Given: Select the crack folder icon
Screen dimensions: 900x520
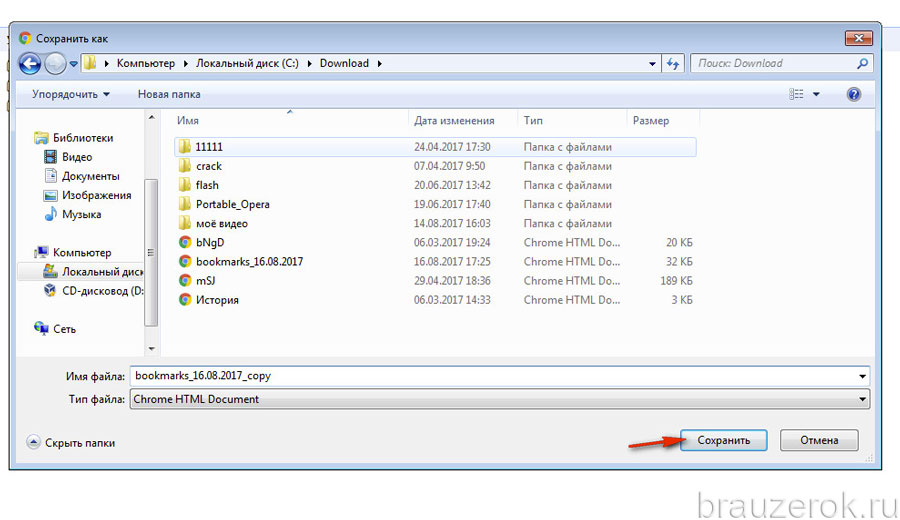Looking at the screenshot, I should point(184,166).
